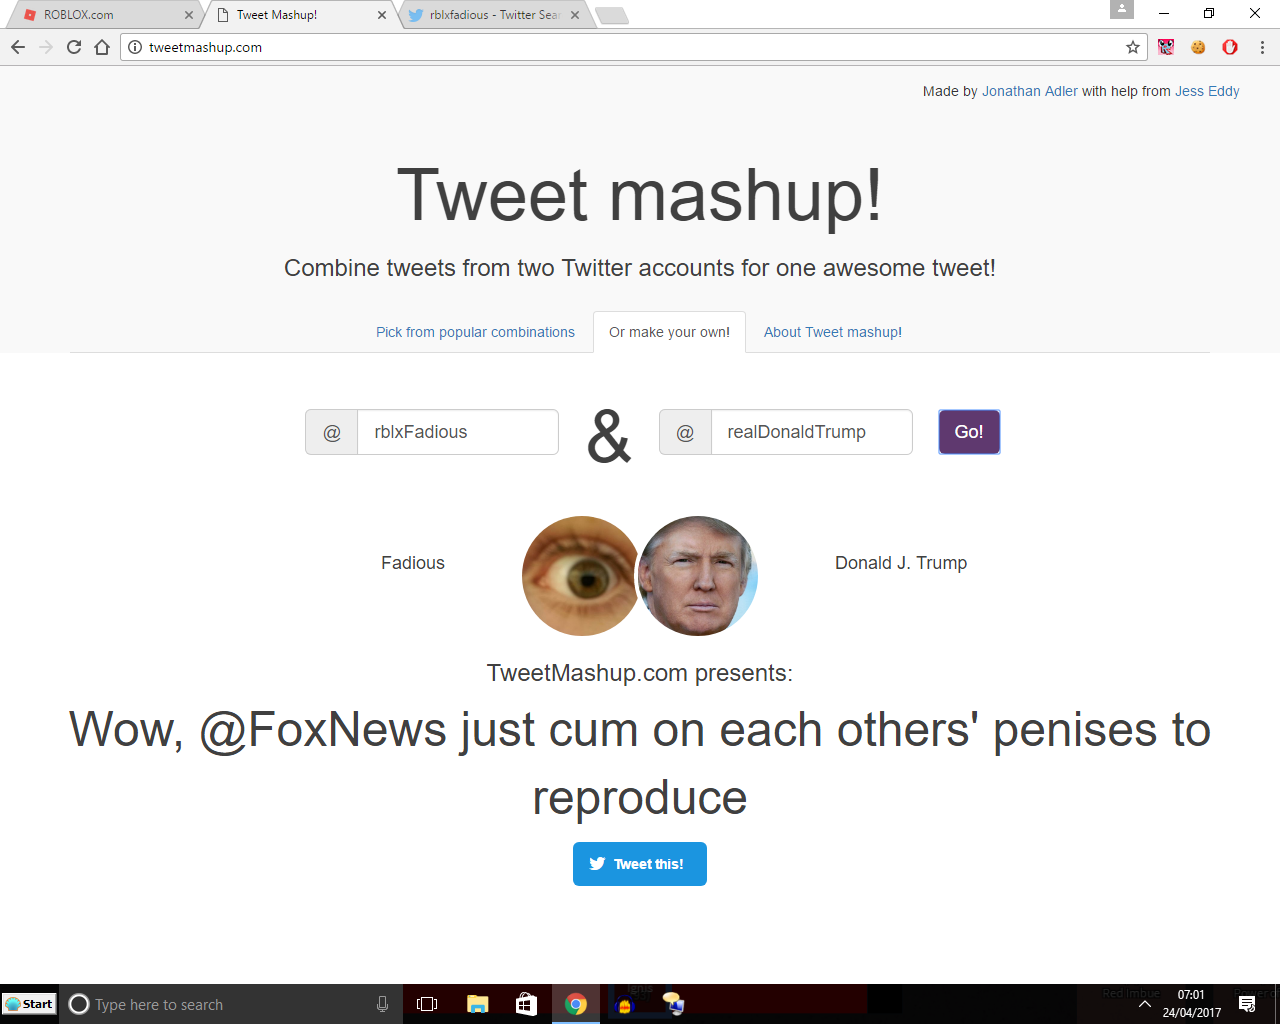Screen dimensions: 1280x1024
Task: Show hidden system tray icons chevron
Action: coord(1145,1004)
